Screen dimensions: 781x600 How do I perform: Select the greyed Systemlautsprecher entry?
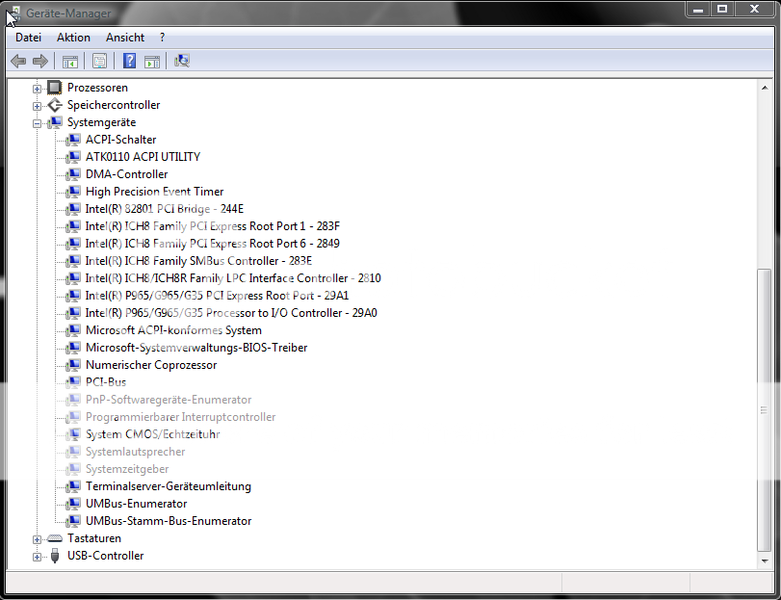135,452
